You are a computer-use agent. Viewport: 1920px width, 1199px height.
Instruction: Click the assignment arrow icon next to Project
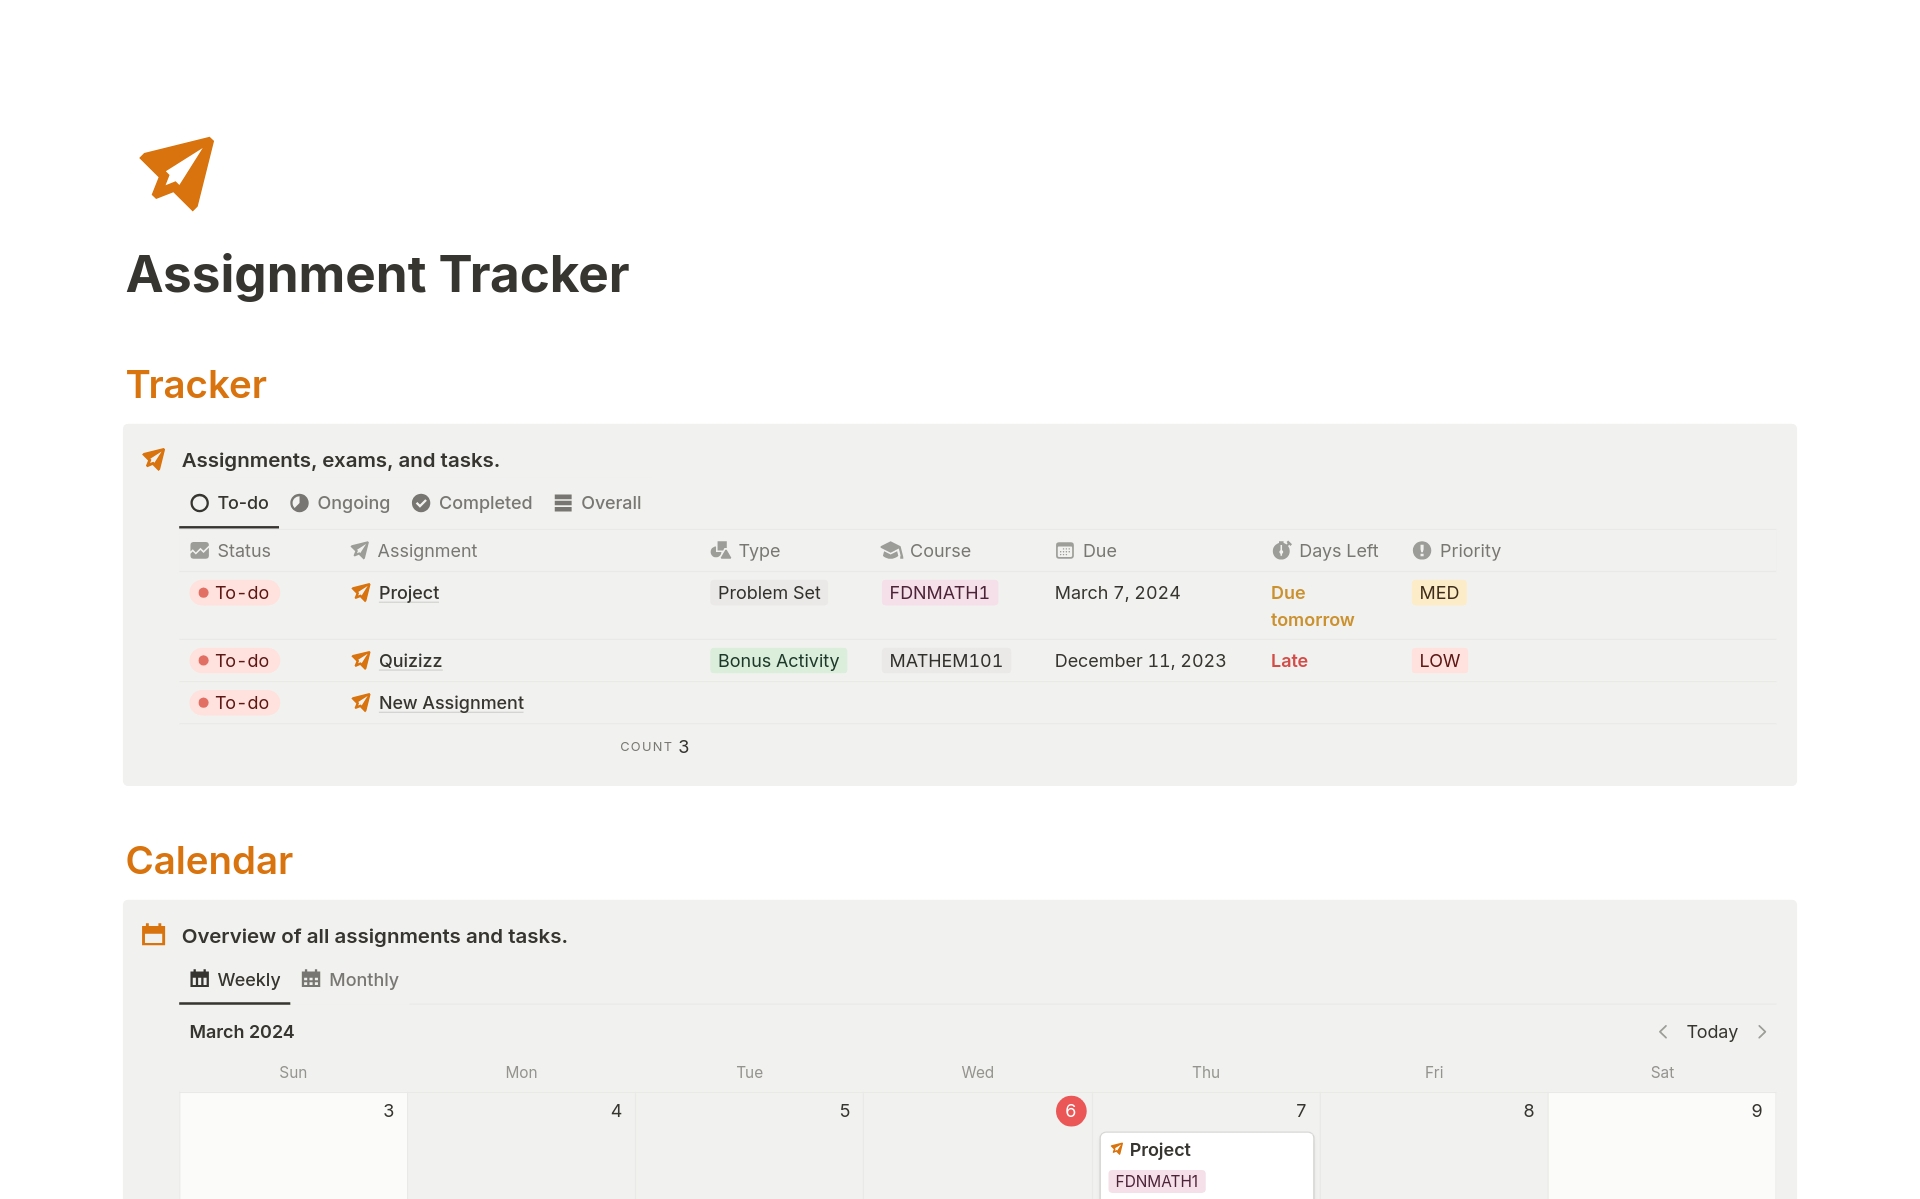pos(361,591)
